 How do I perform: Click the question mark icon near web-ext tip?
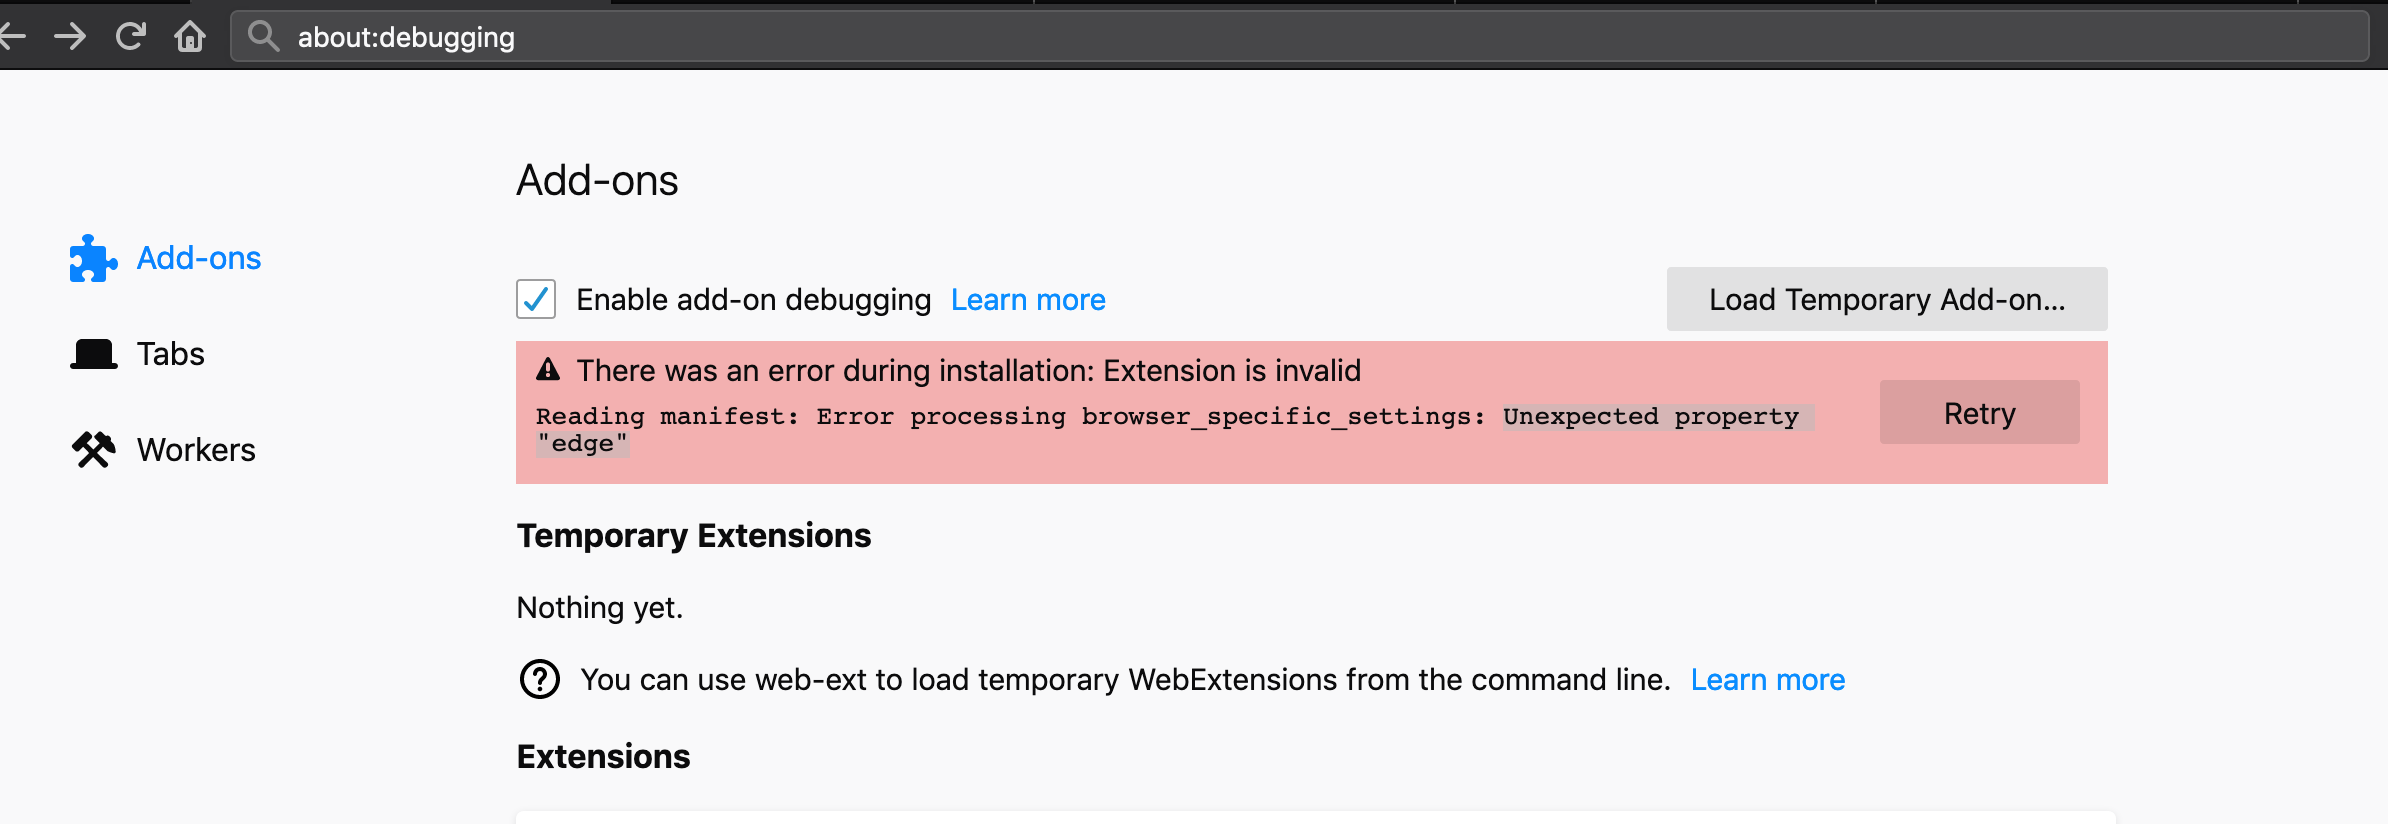pyautogui.click(x=539, y=679)
